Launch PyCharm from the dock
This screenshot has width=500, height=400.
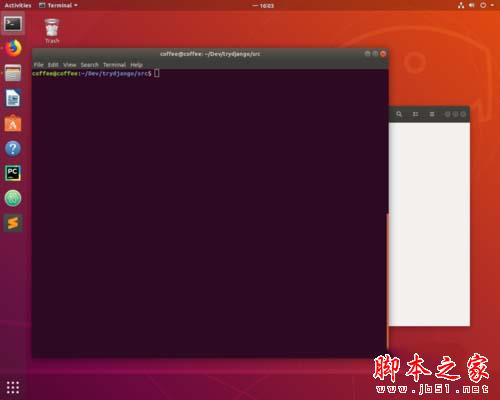(13, 173)
